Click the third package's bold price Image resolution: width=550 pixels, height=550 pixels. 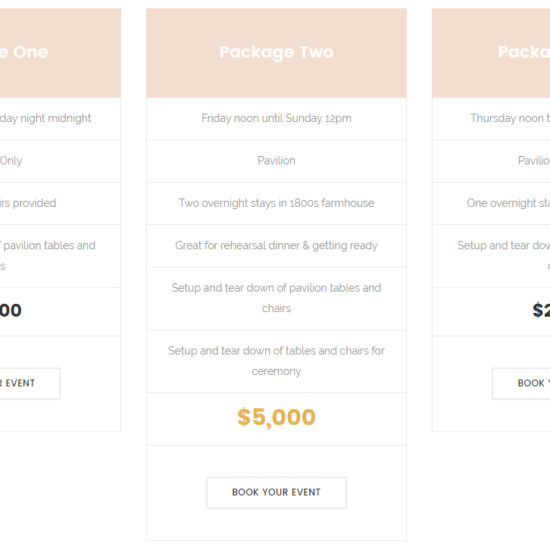pyautogui.click(x=541, y=310)
